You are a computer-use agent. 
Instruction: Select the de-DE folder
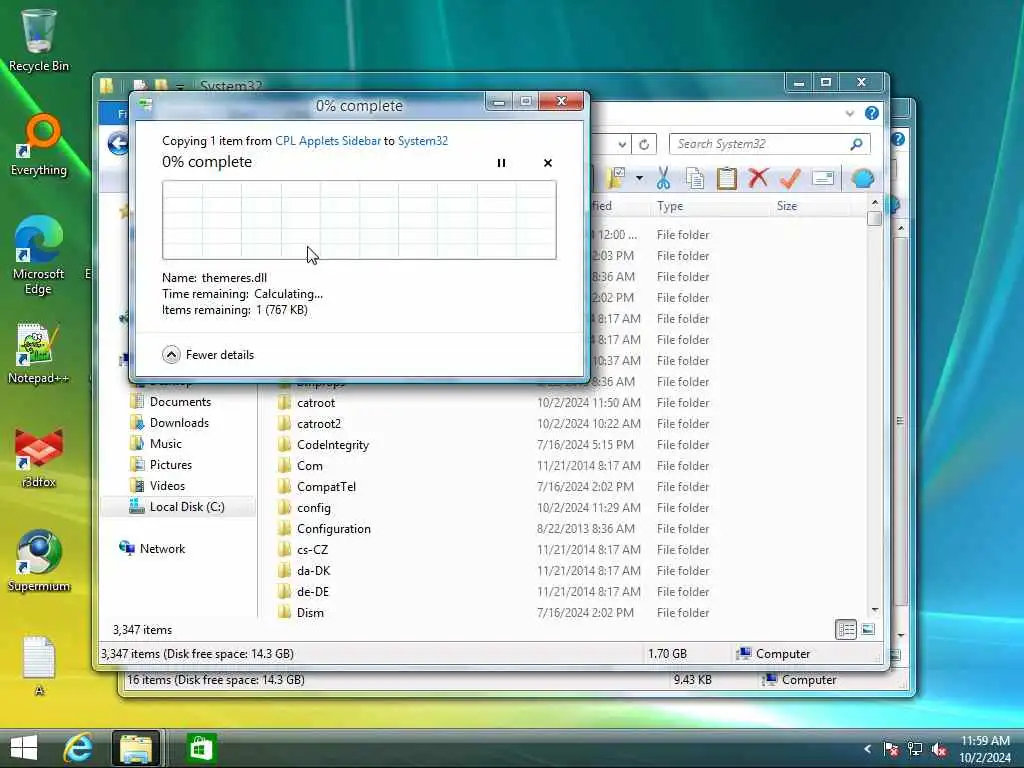coord(313,591)
